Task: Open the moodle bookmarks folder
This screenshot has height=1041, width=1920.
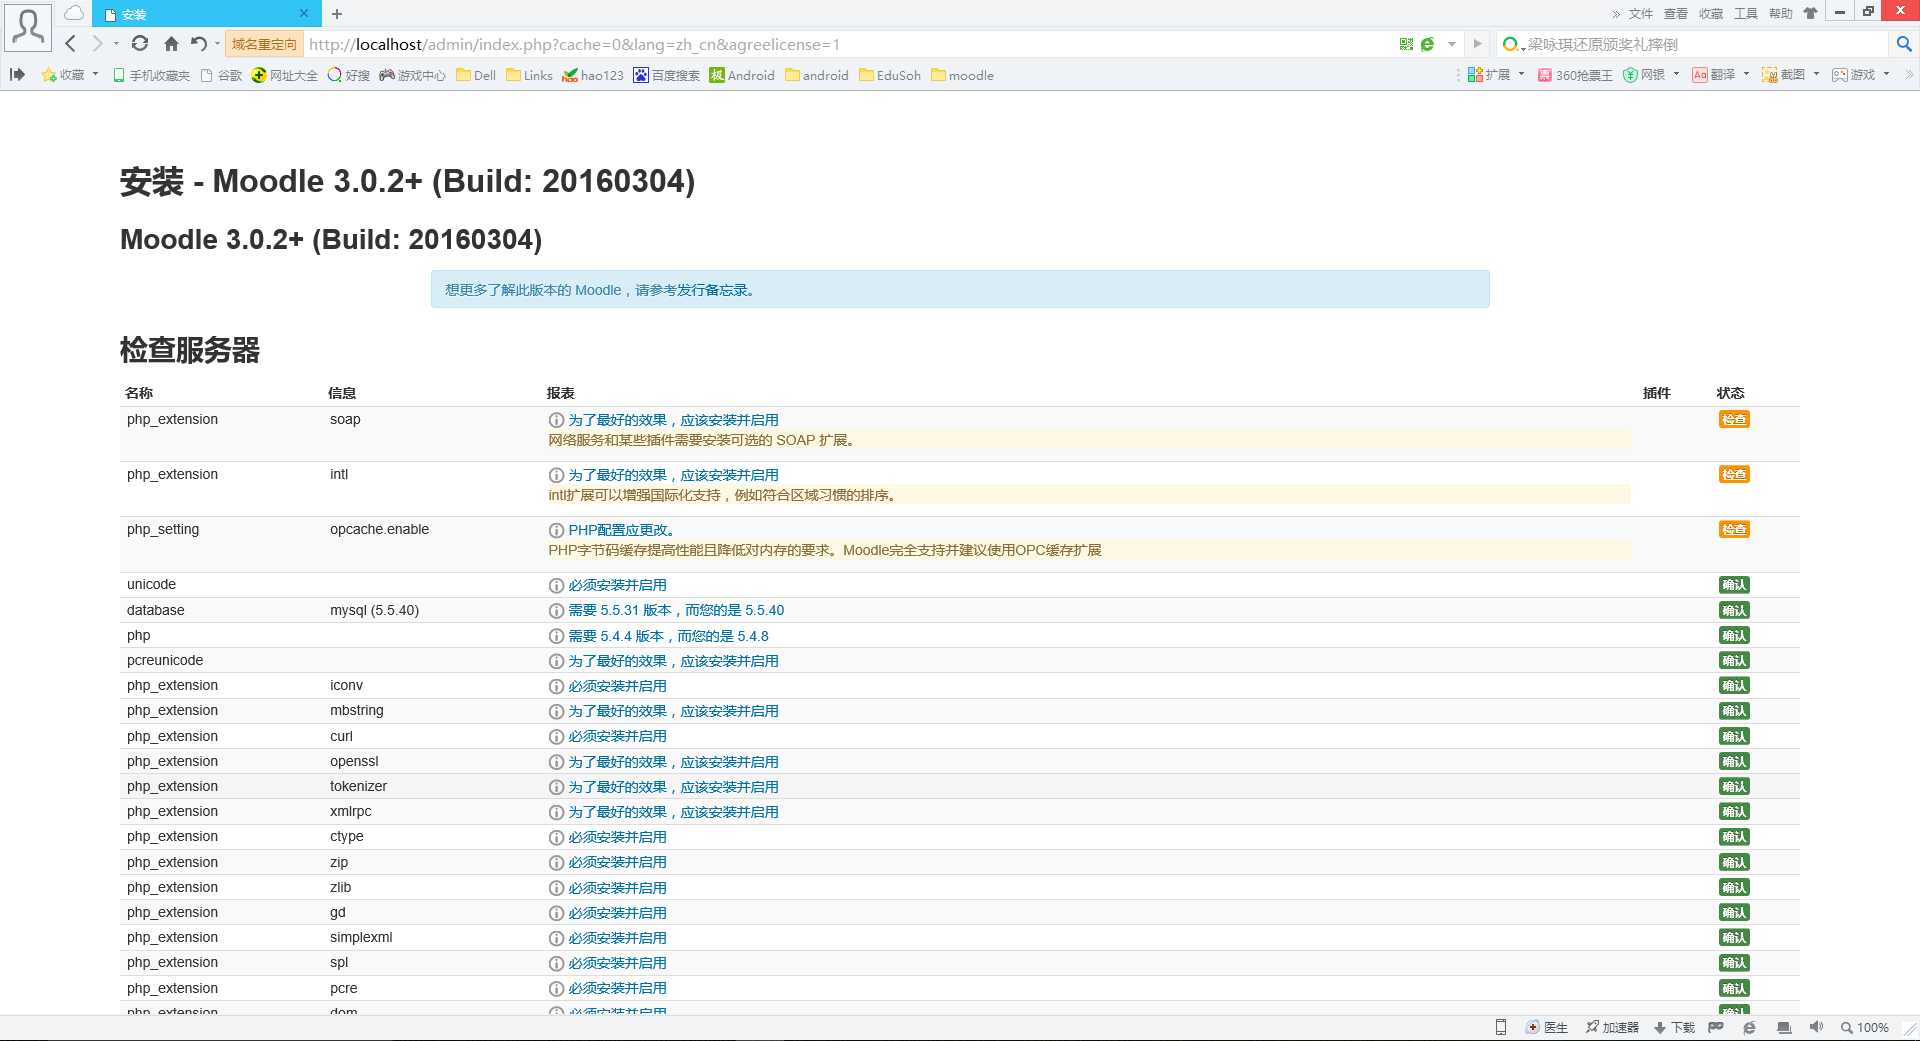Action: tap(962, 75)
